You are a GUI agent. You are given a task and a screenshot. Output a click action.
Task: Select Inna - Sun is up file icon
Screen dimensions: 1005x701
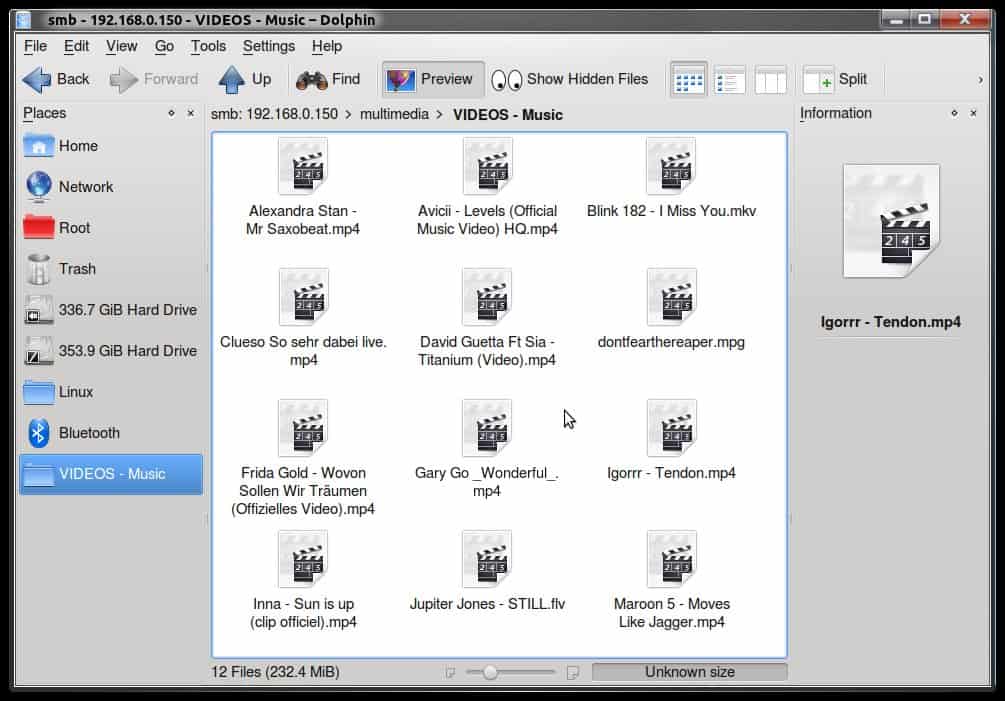click(x=303, y=559)
